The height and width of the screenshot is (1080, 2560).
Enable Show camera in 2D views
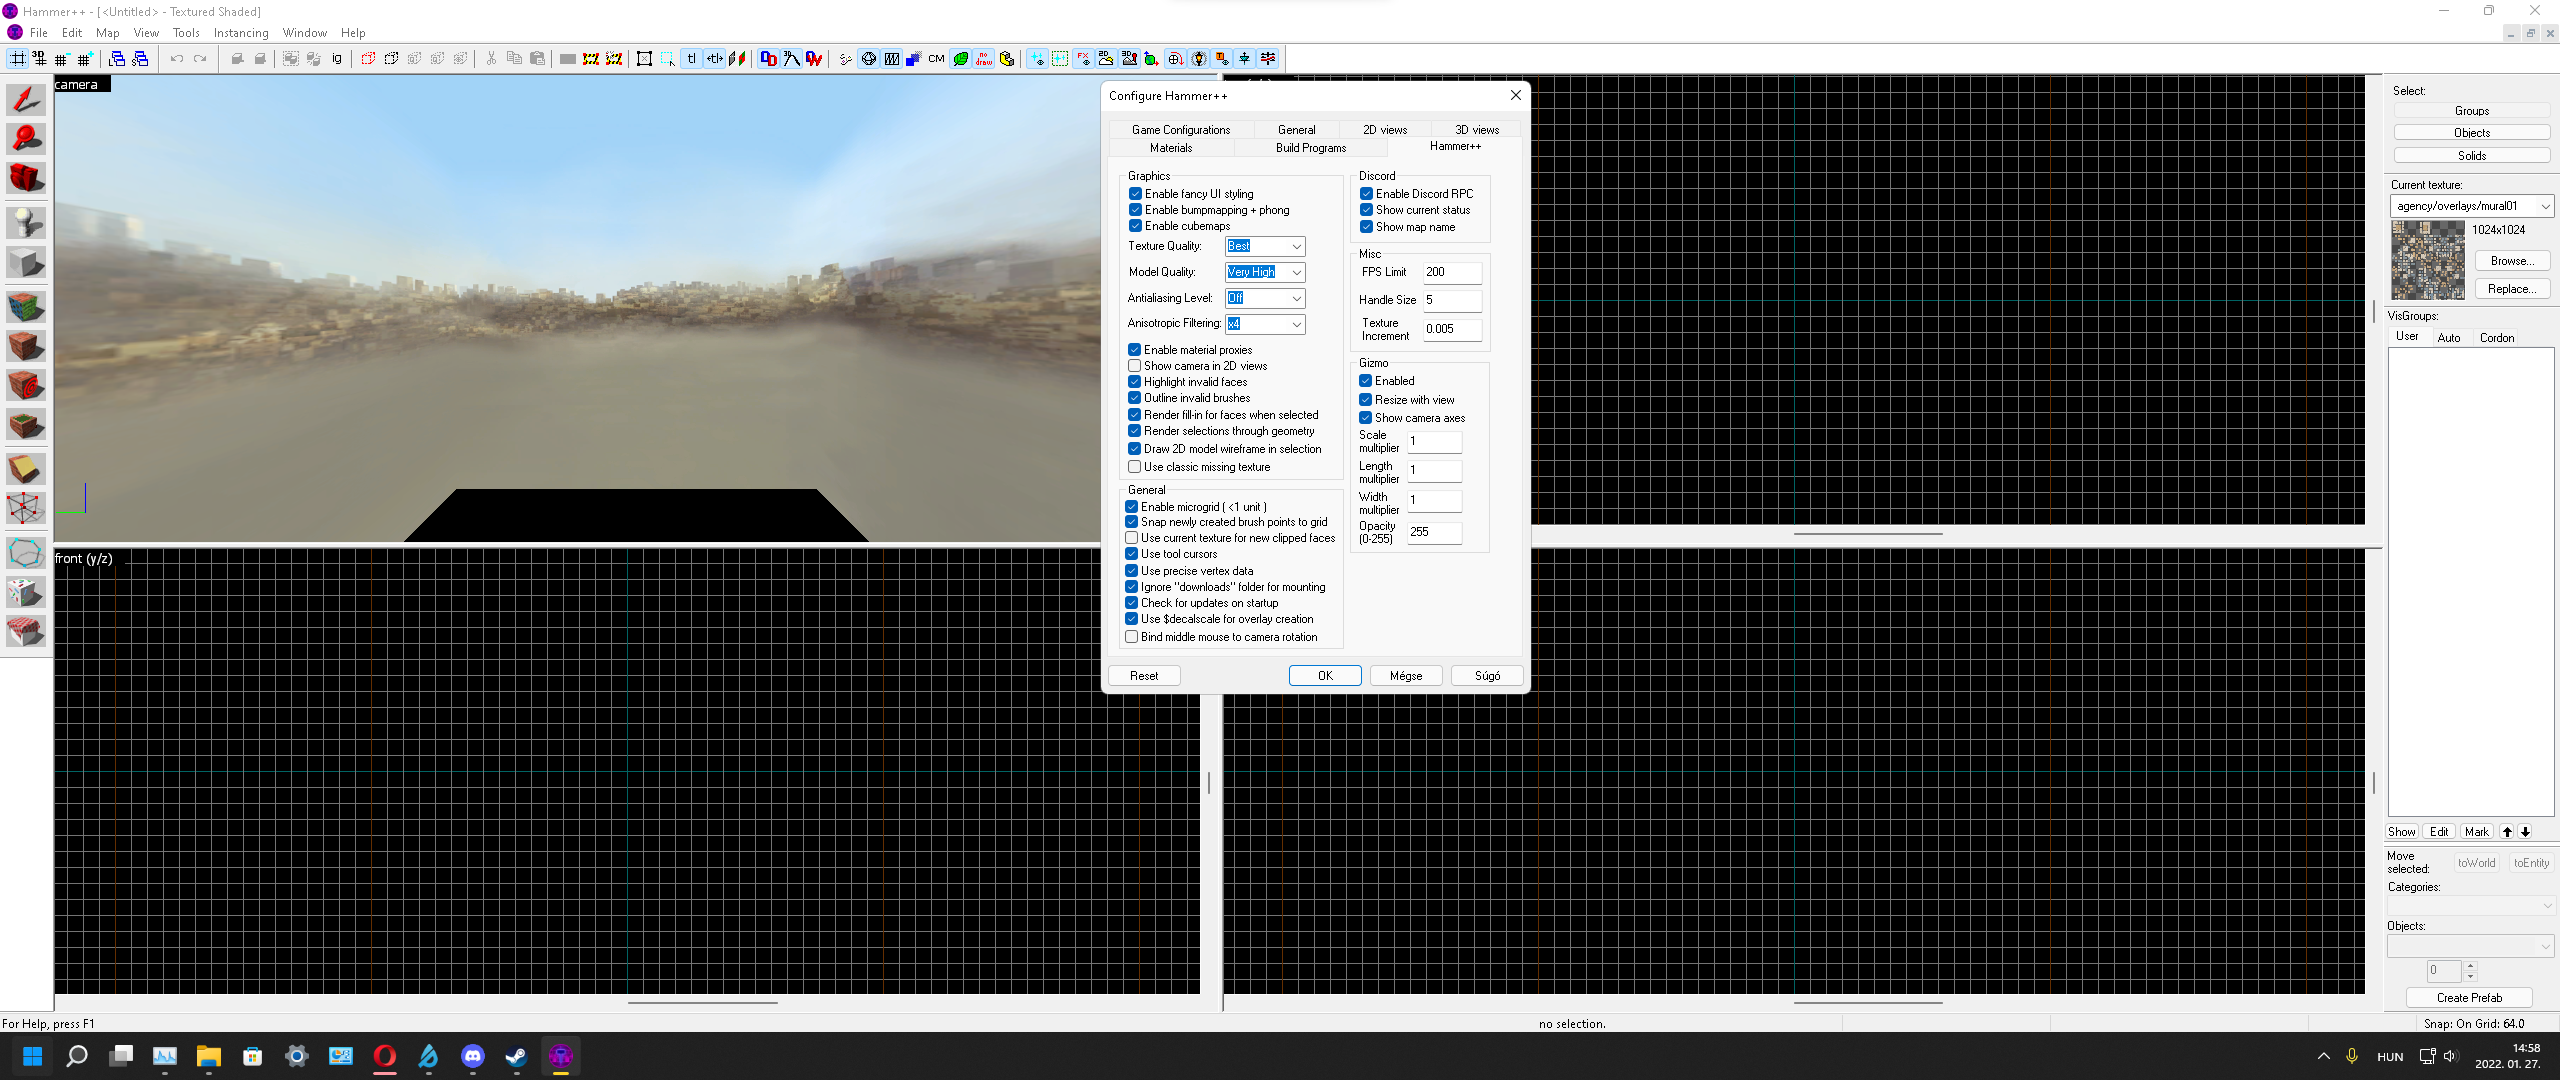tap(1134, 365)
